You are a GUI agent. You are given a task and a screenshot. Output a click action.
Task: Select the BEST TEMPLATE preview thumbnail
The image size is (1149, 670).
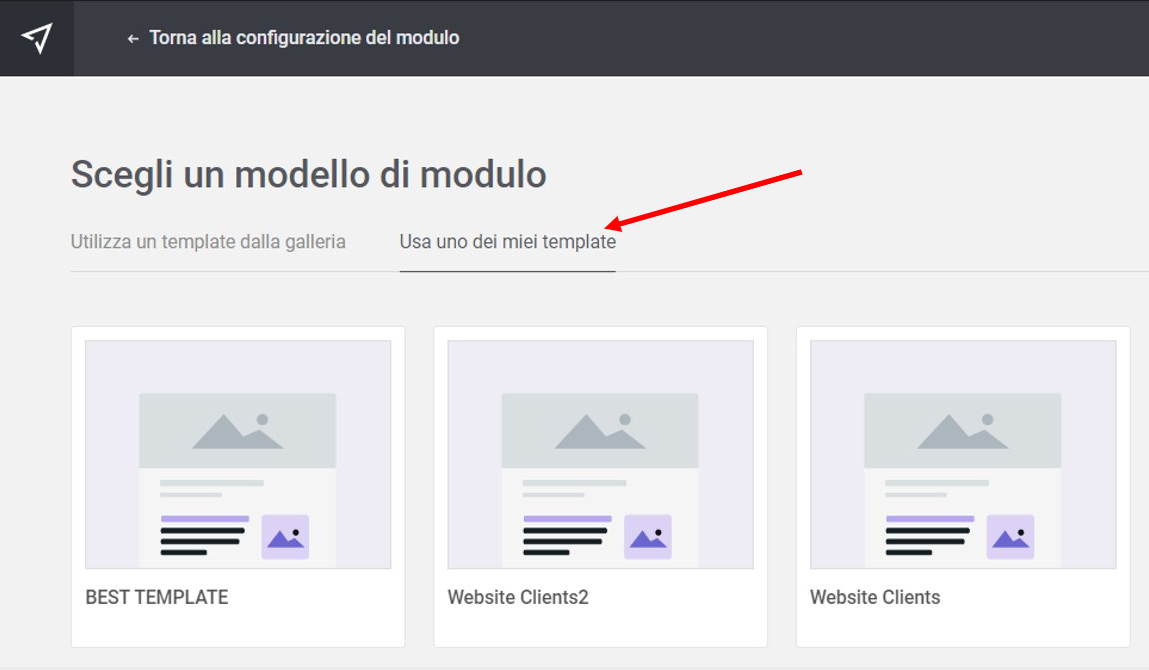pos(238,454)
